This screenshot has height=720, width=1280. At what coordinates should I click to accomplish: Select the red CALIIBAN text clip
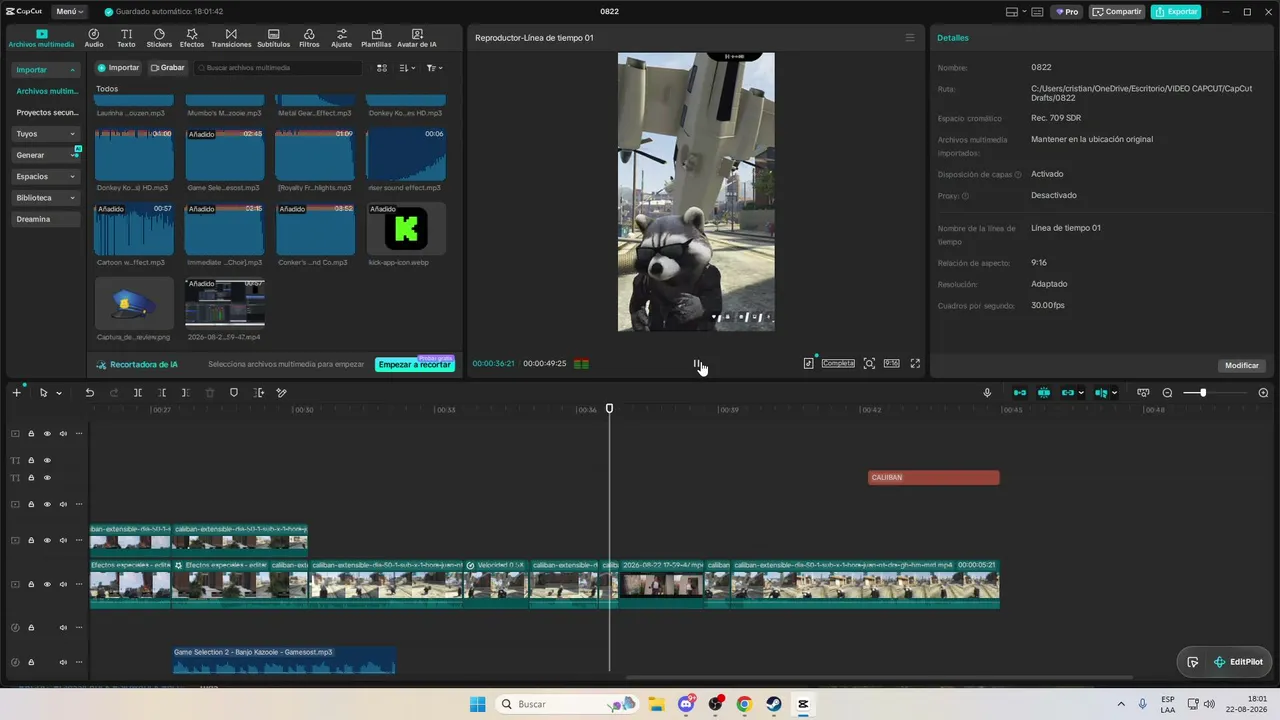pos(933,478)
